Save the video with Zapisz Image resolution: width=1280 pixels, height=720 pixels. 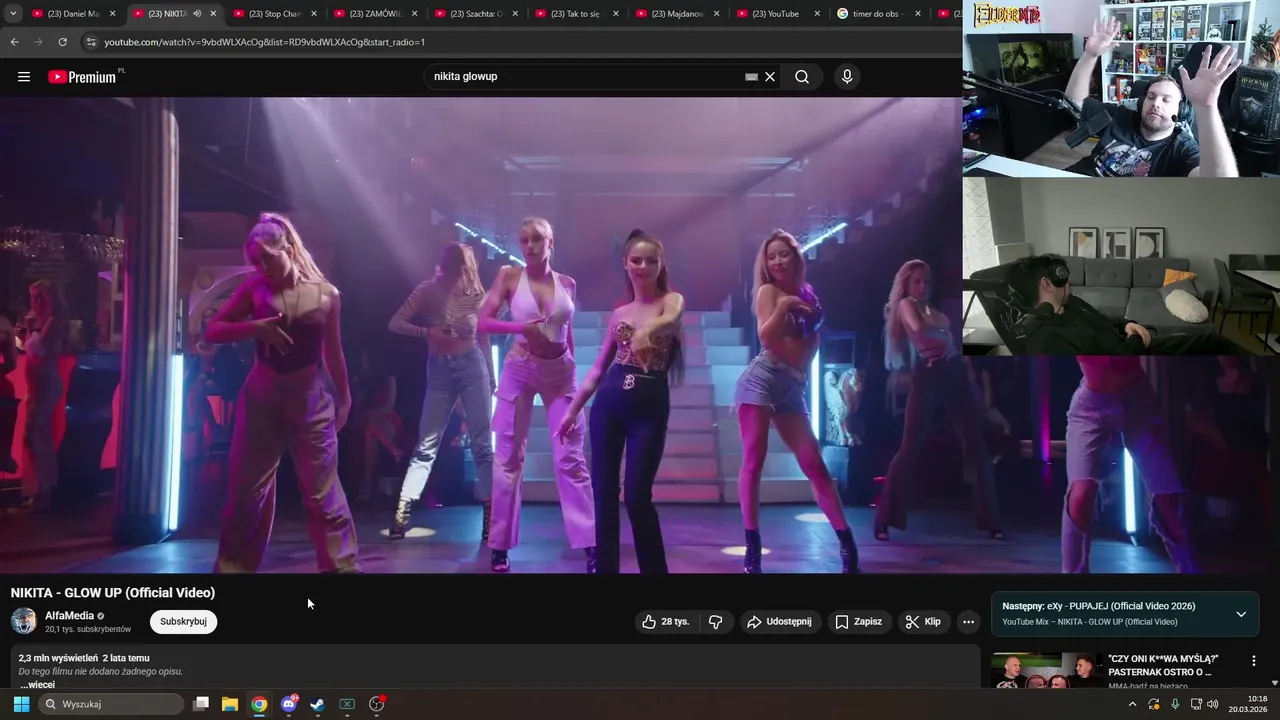coord(859,622)
